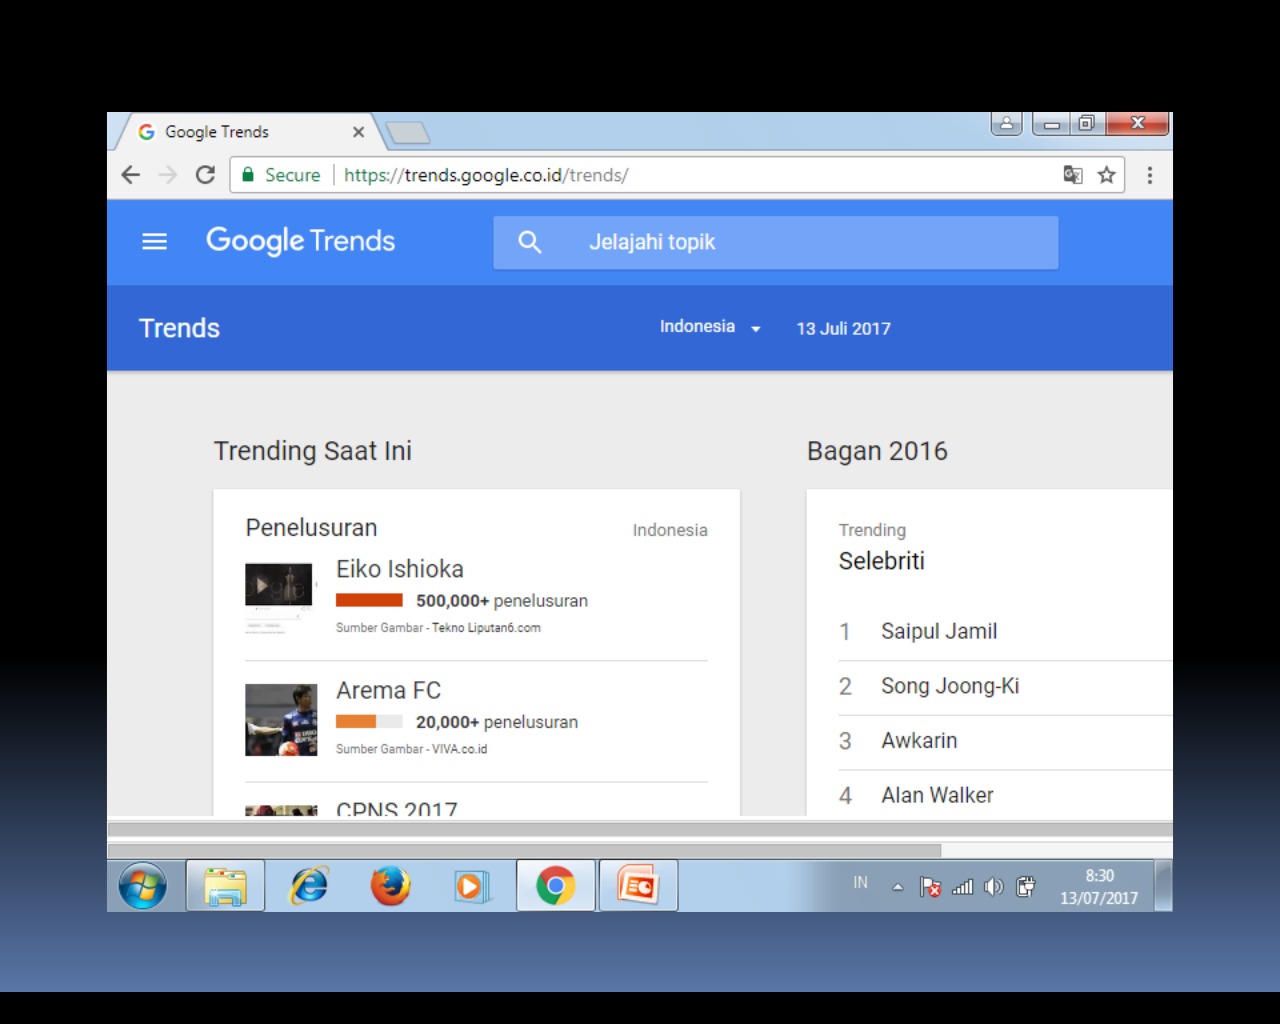Click the Bagan 2016 heading
The width and height of the screenshot is (1280, 1024).
point(877,451)
